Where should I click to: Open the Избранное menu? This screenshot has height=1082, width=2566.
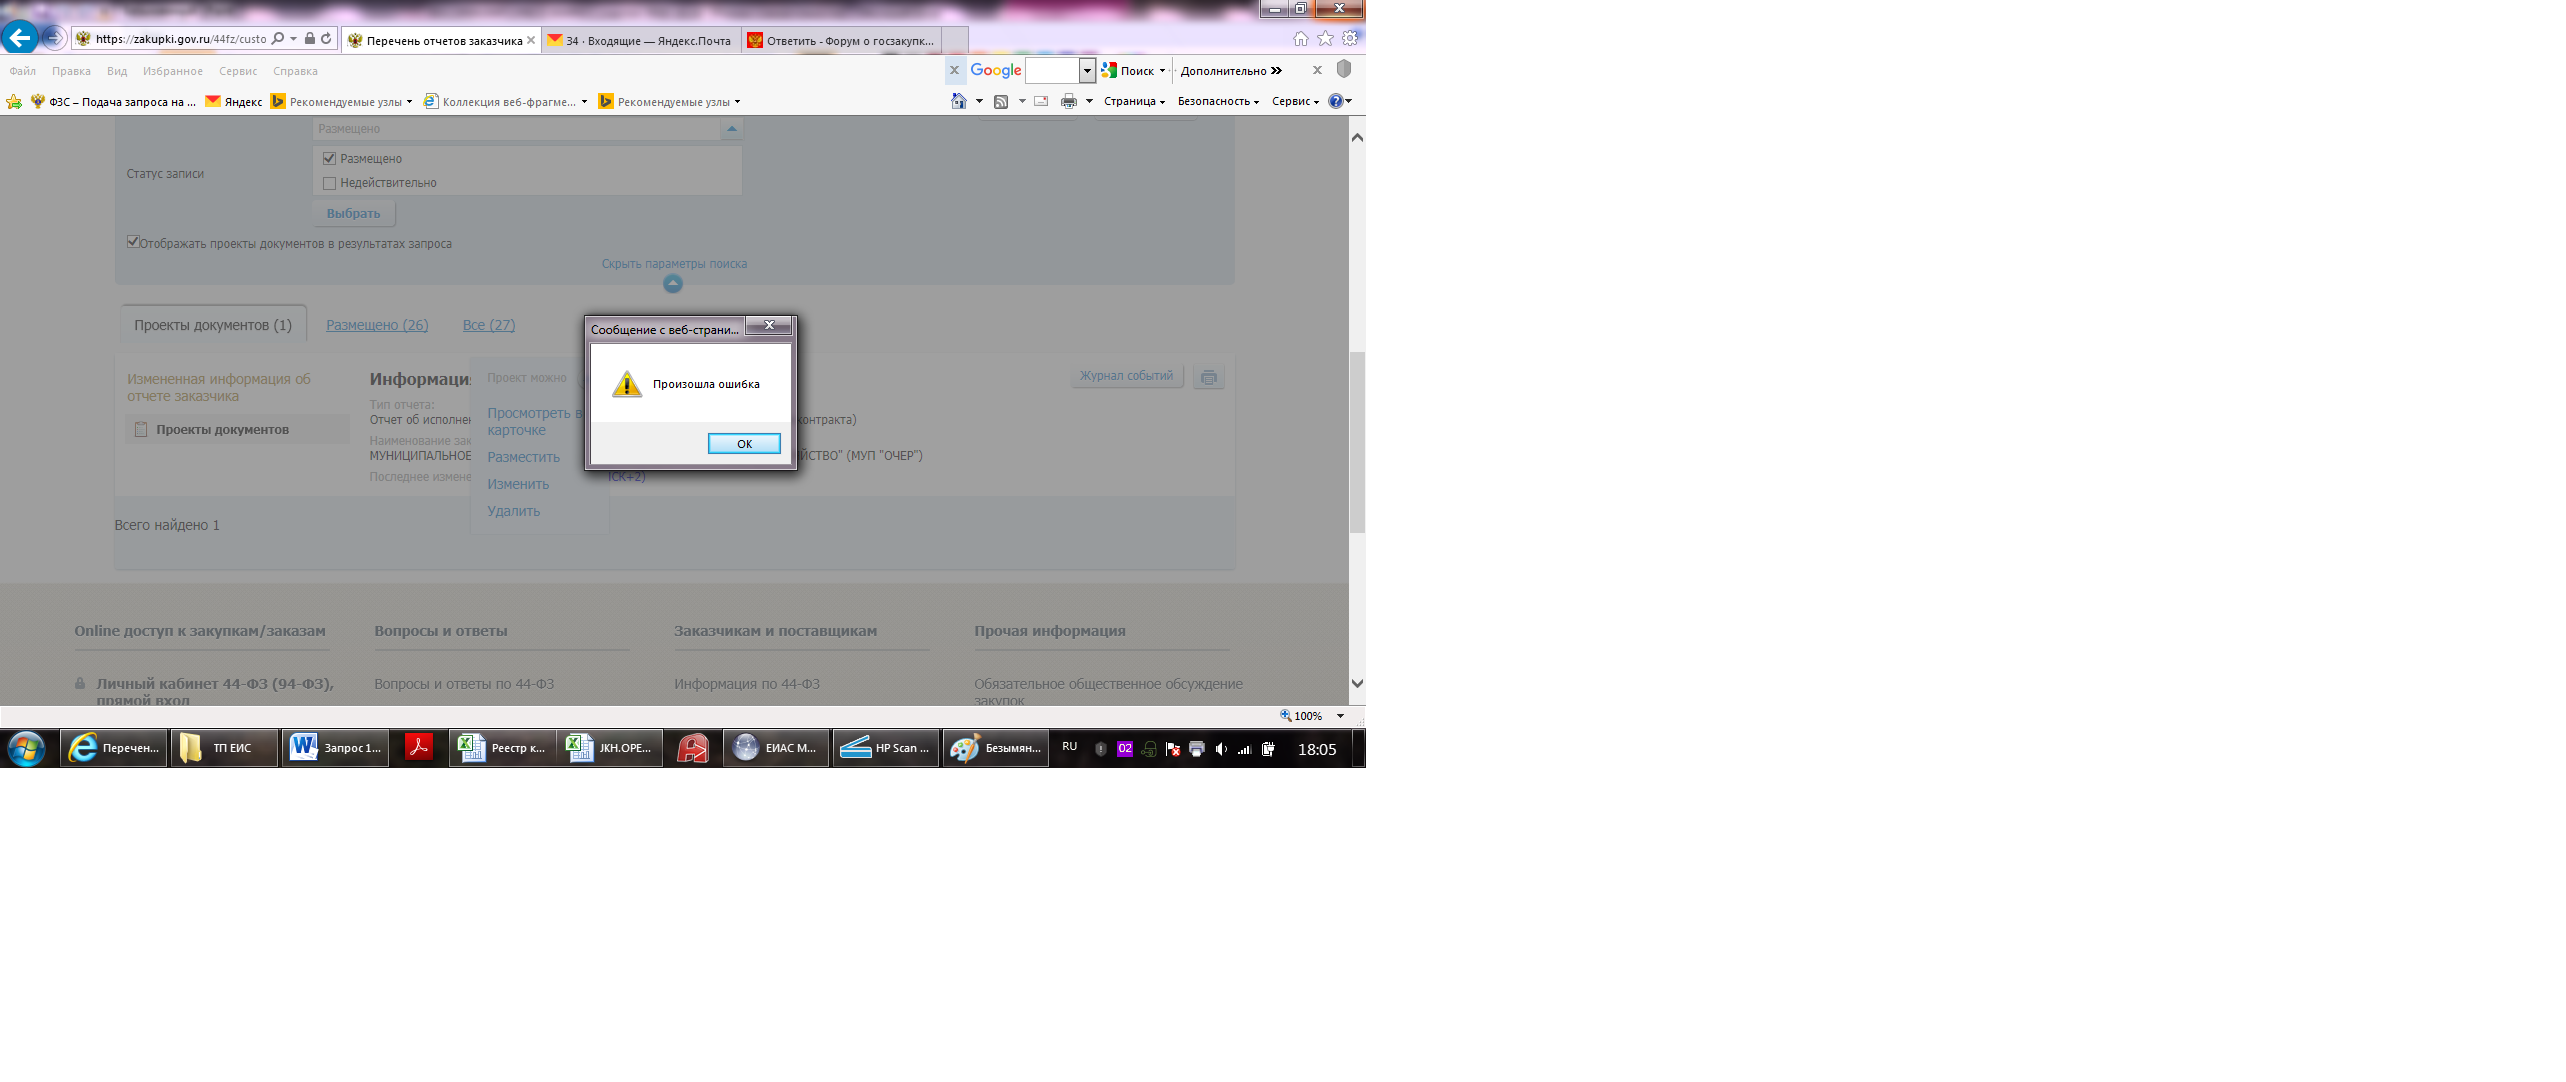(172, 71)
